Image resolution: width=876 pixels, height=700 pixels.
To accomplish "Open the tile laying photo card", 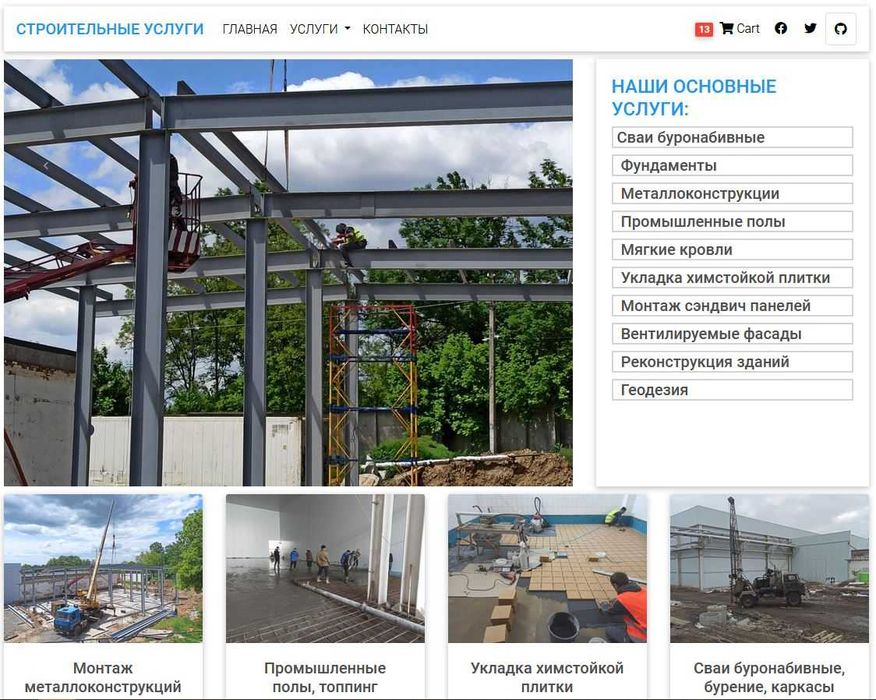I will pos(547,568).
